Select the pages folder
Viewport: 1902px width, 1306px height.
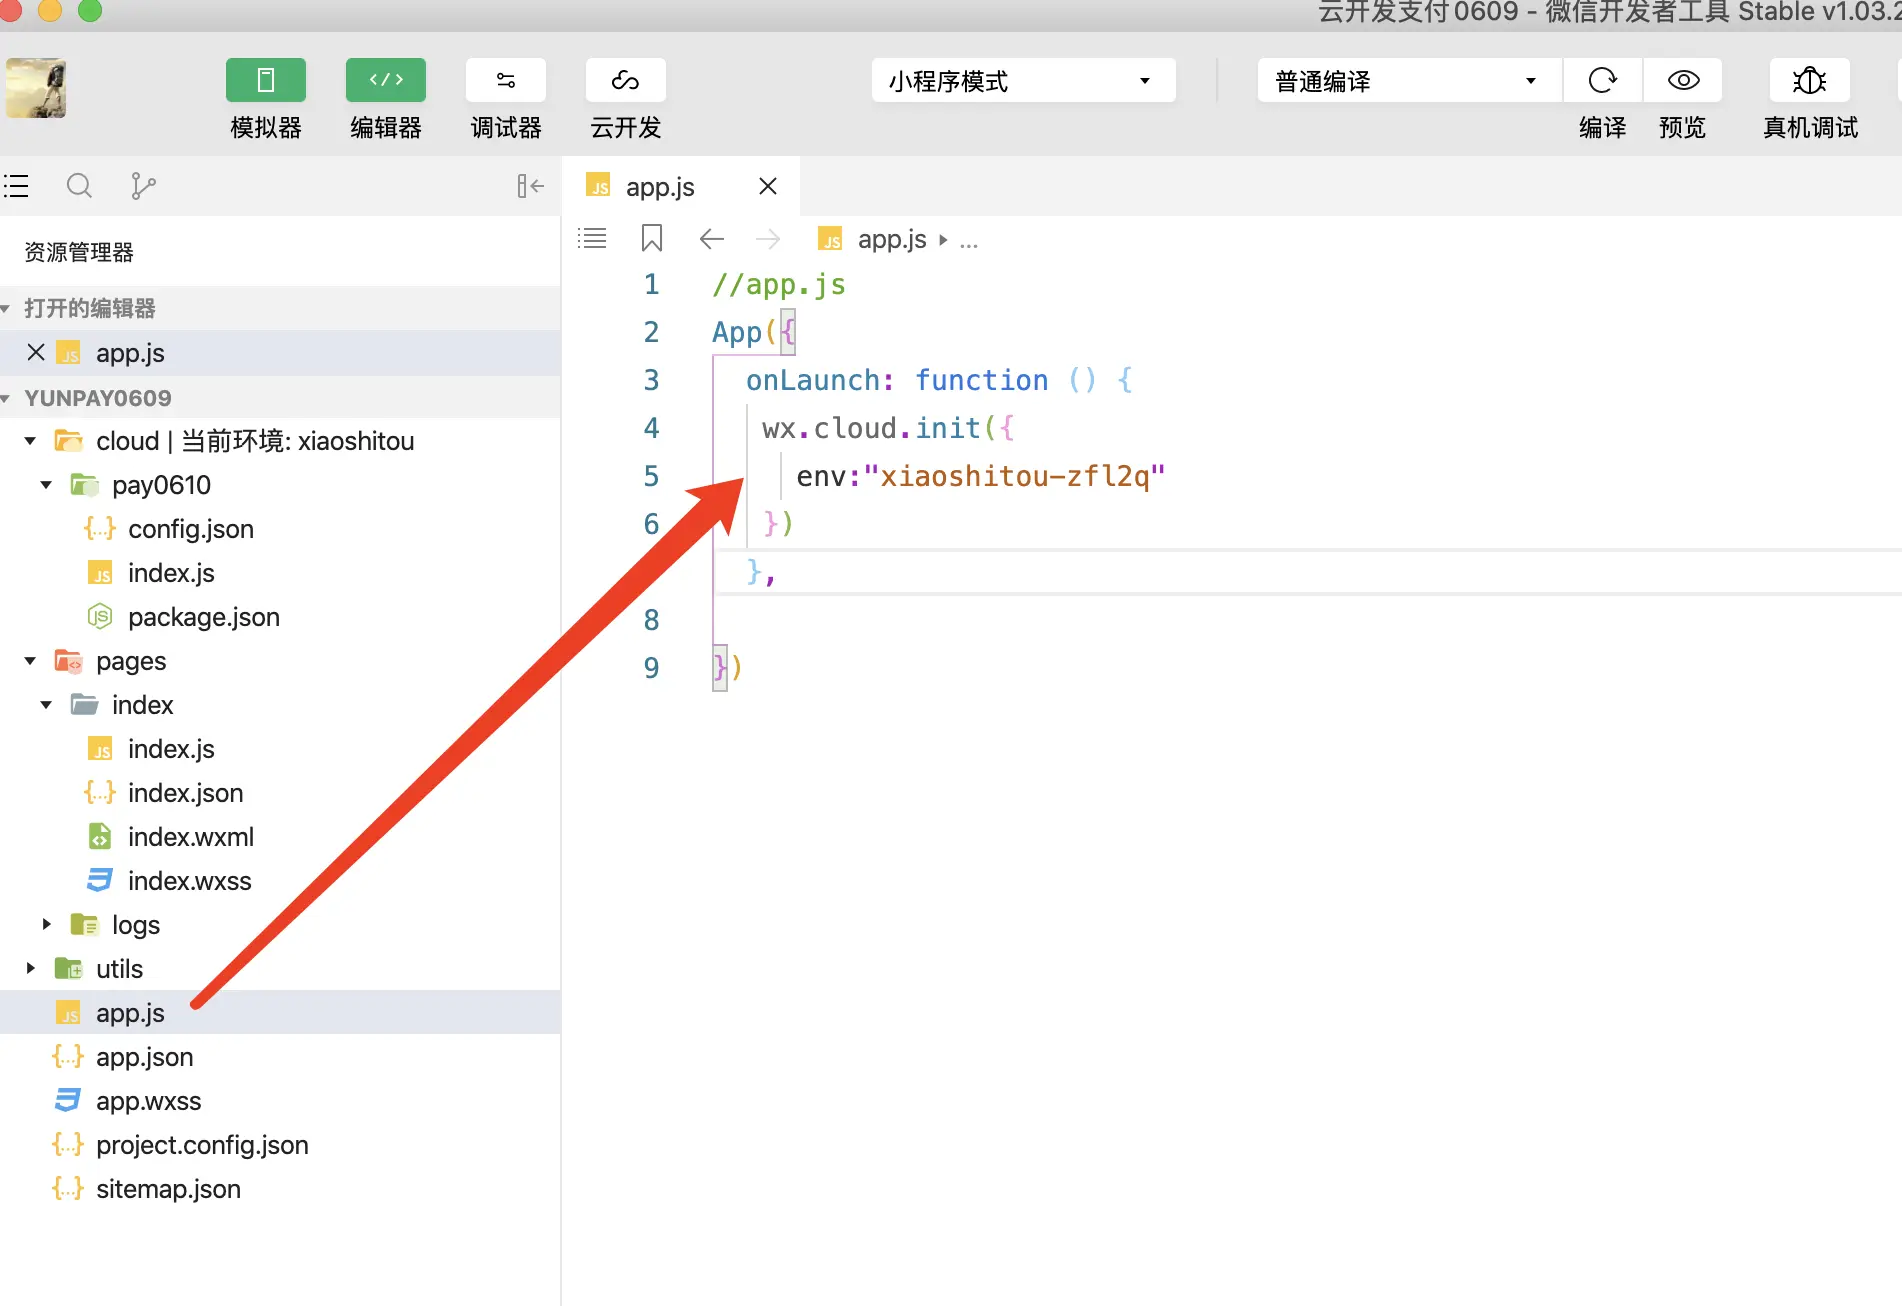280,661
